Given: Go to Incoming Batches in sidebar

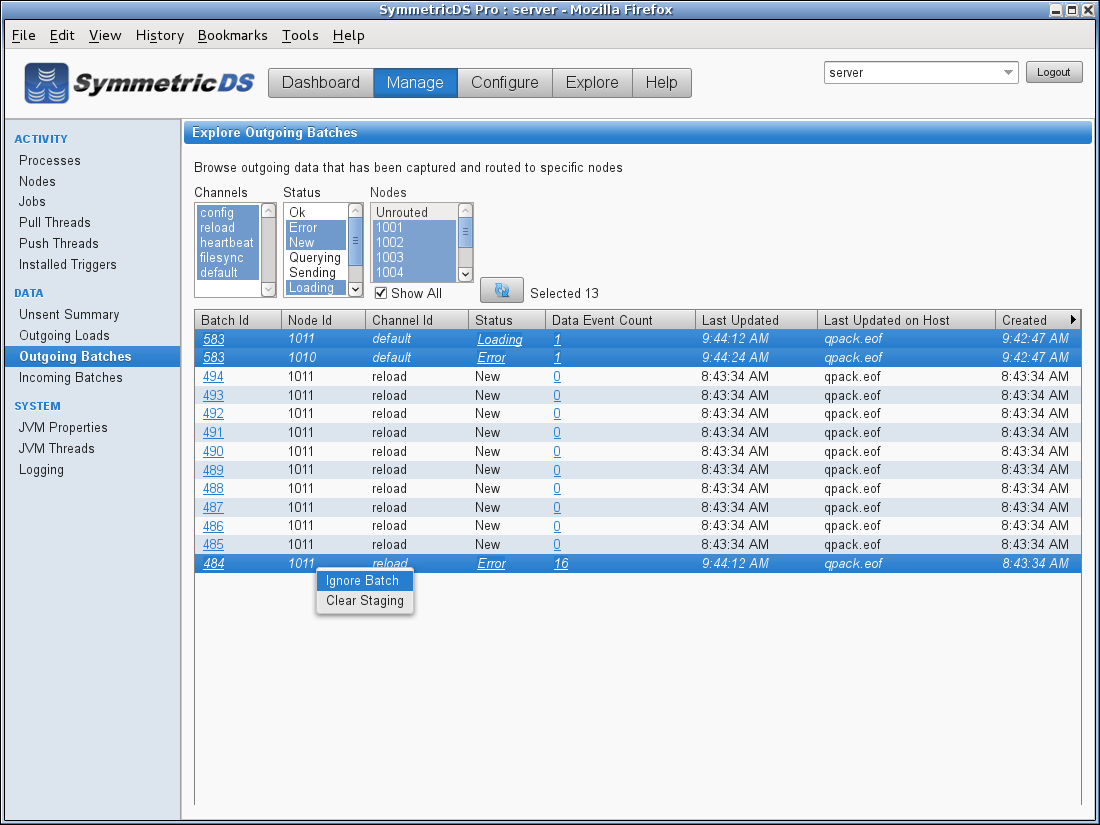Looking at the screenshot, I should point(71,378).
